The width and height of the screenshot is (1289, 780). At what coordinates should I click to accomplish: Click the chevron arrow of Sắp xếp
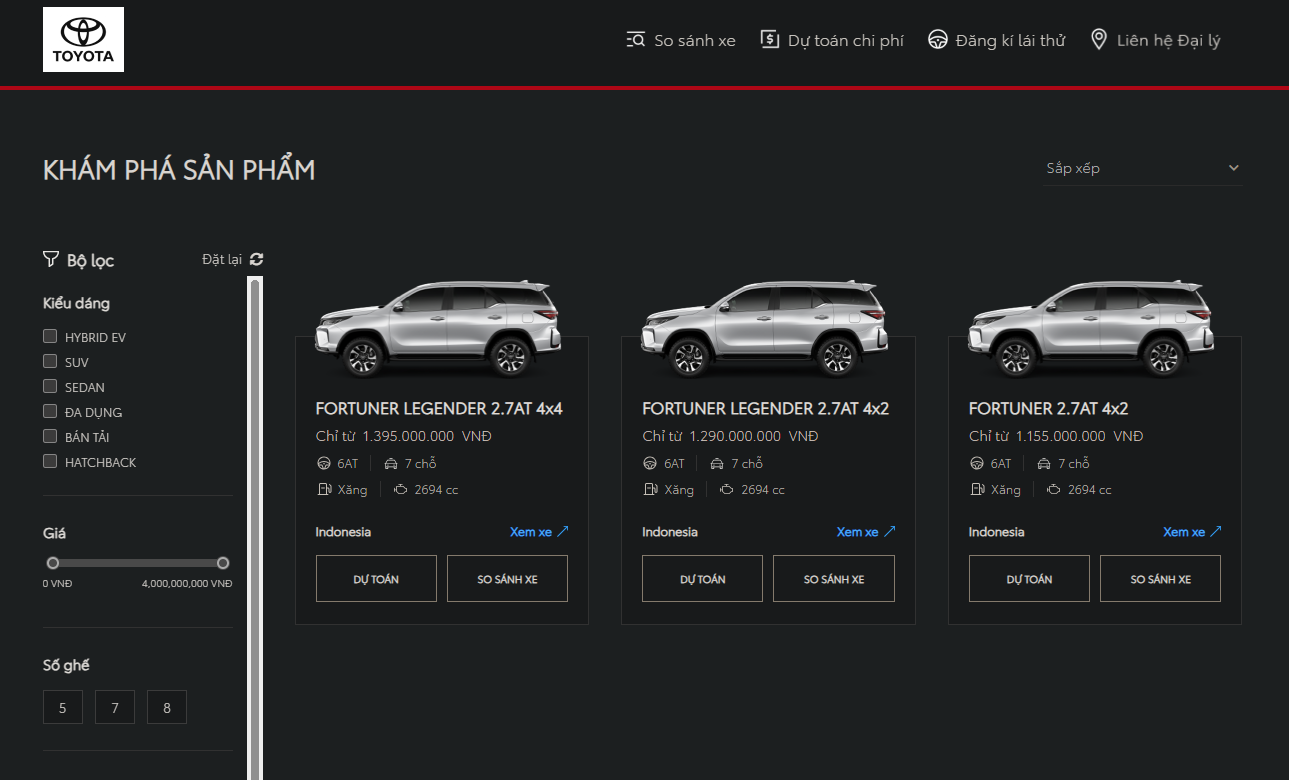click(x=1234, y=168)
